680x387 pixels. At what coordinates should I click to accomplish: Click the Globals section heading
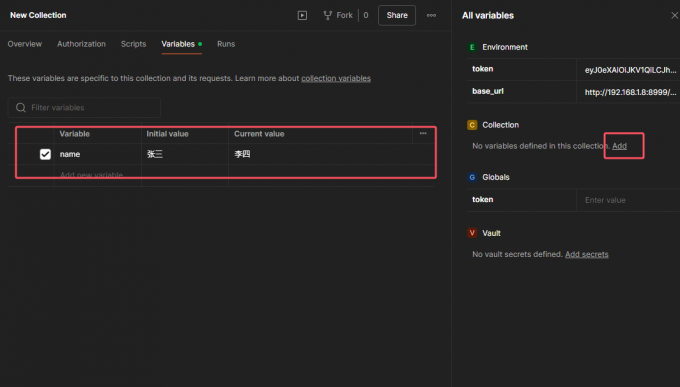(496, 177)
